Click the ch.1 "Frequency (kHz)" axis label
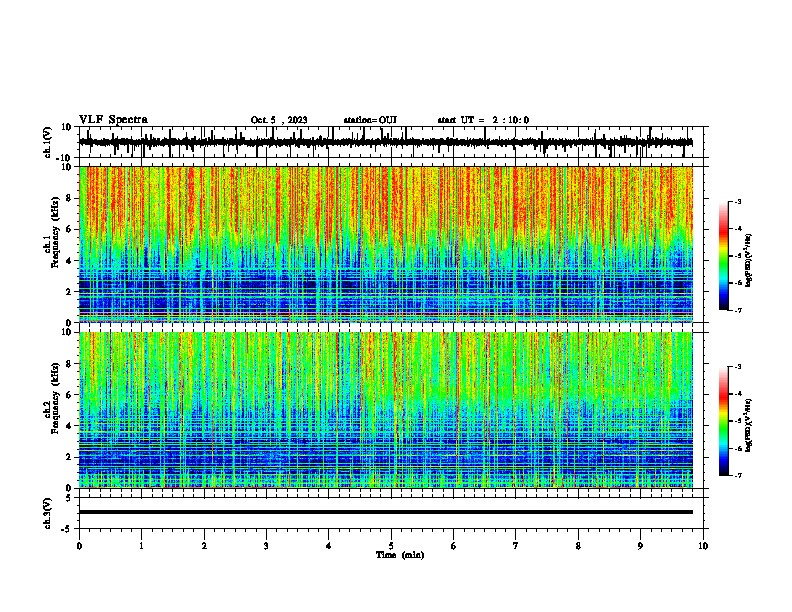The image size is (792, 612). 55,232
